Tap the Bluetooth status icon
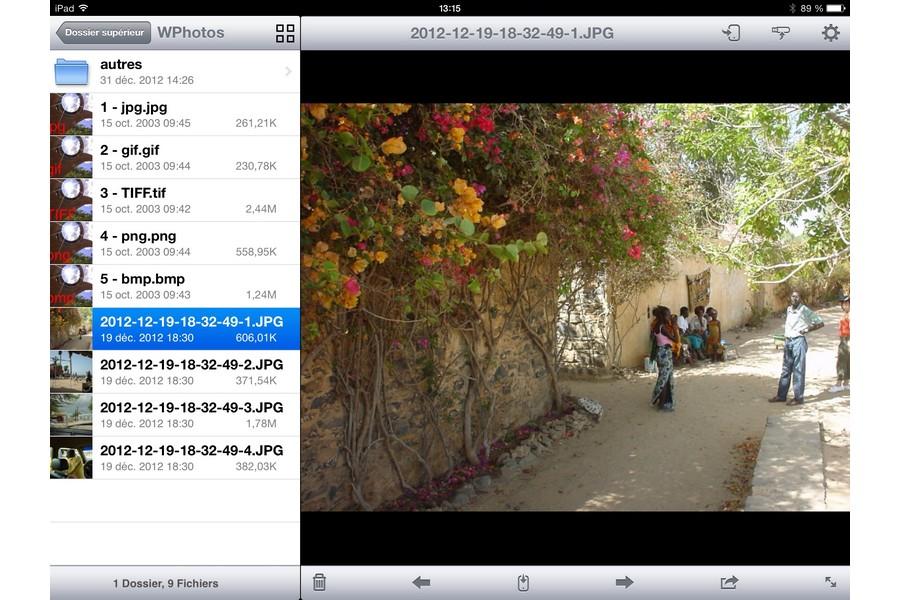Viewport: 900px width, 600px height. 792,8
